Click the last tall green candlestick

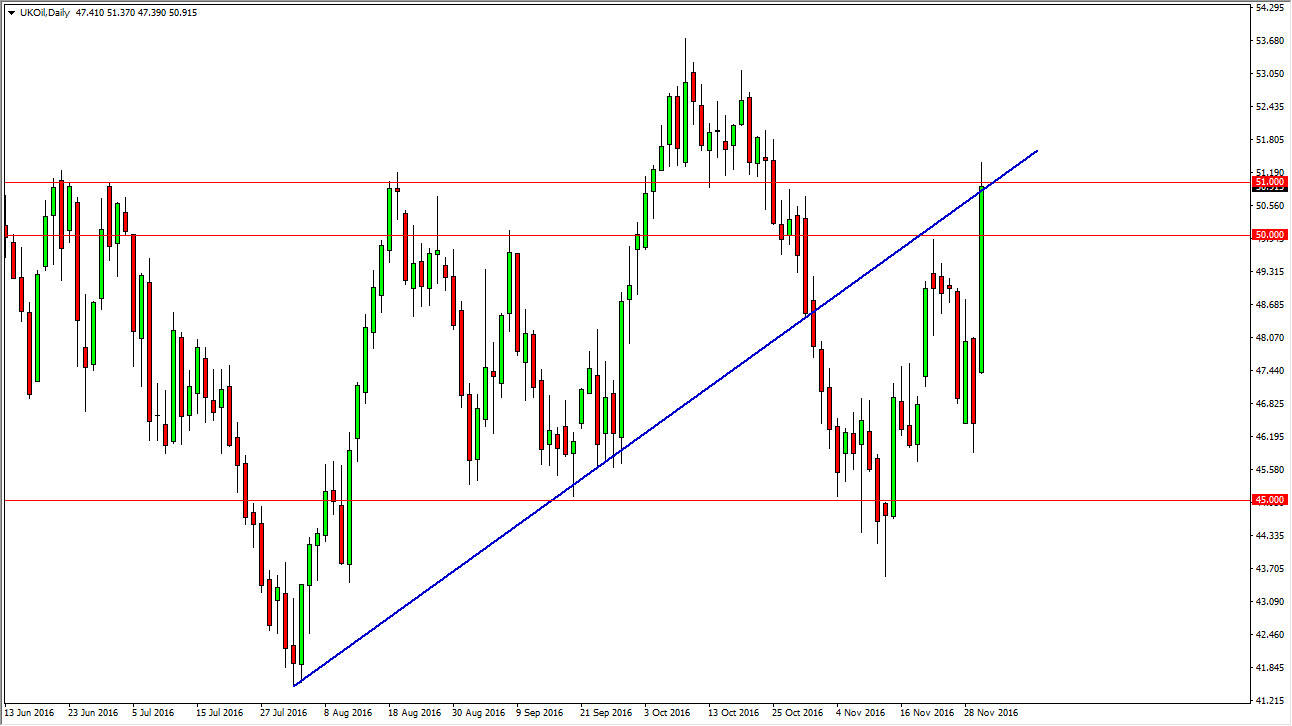coord(982,280)
